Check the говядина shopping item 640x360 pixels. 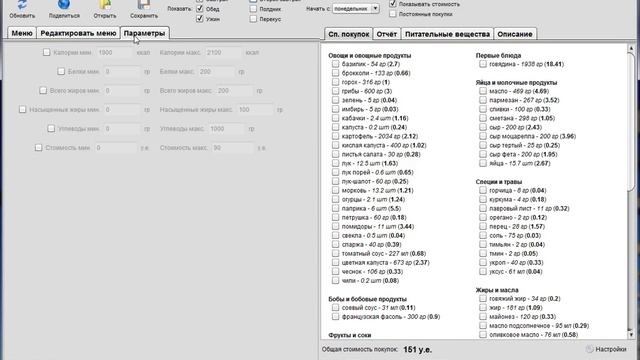pos(483,64)
